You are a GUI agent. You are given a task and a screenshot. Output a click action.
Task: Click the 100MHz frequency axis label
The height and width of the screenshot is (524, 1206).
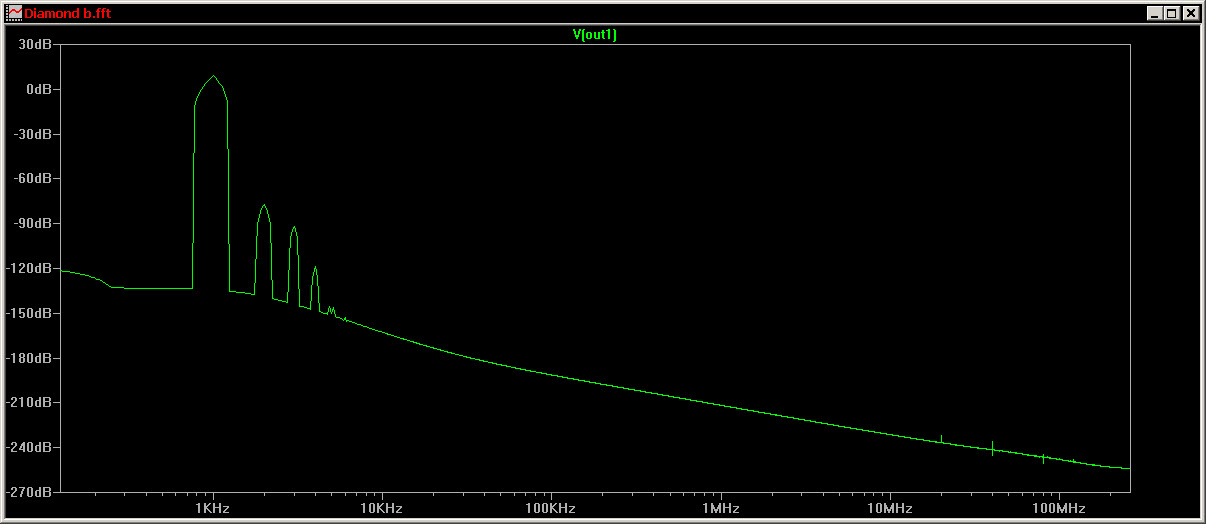tap(1058, 509)
